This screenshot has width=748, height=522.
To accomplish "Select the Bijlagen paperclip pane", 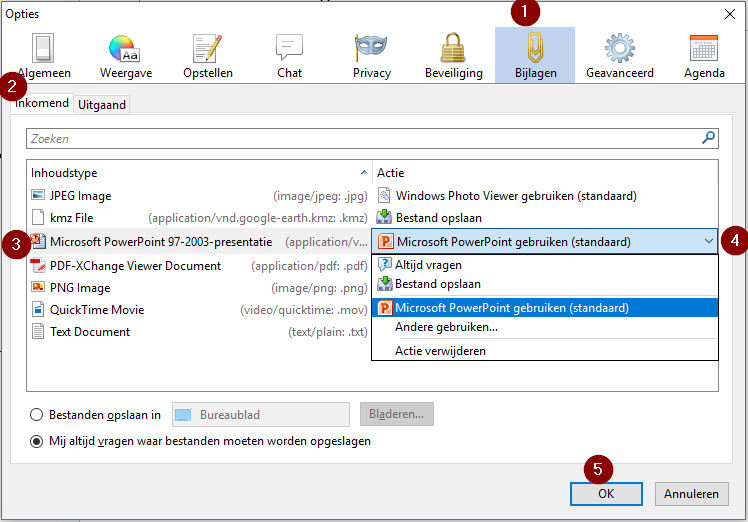I will (x=535, y=55).
